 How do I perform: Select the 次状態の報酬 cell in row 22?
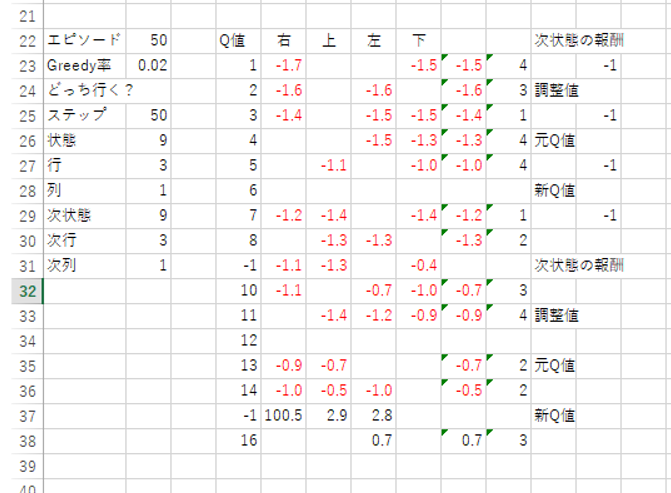point(578,41)
